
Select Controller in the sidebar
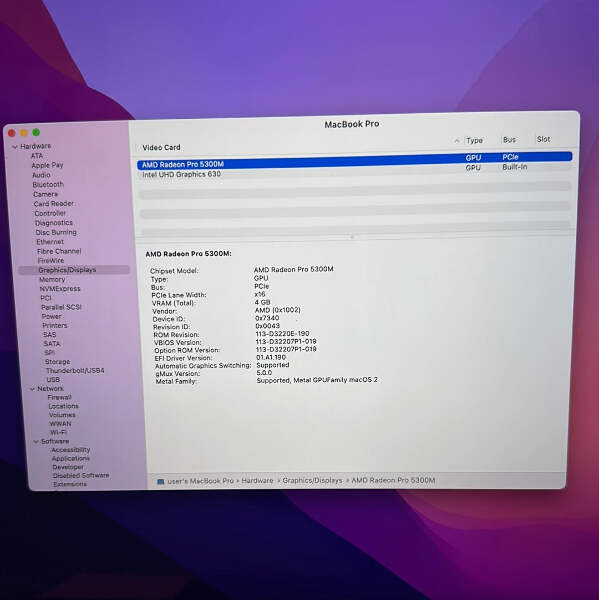point(50,213)
